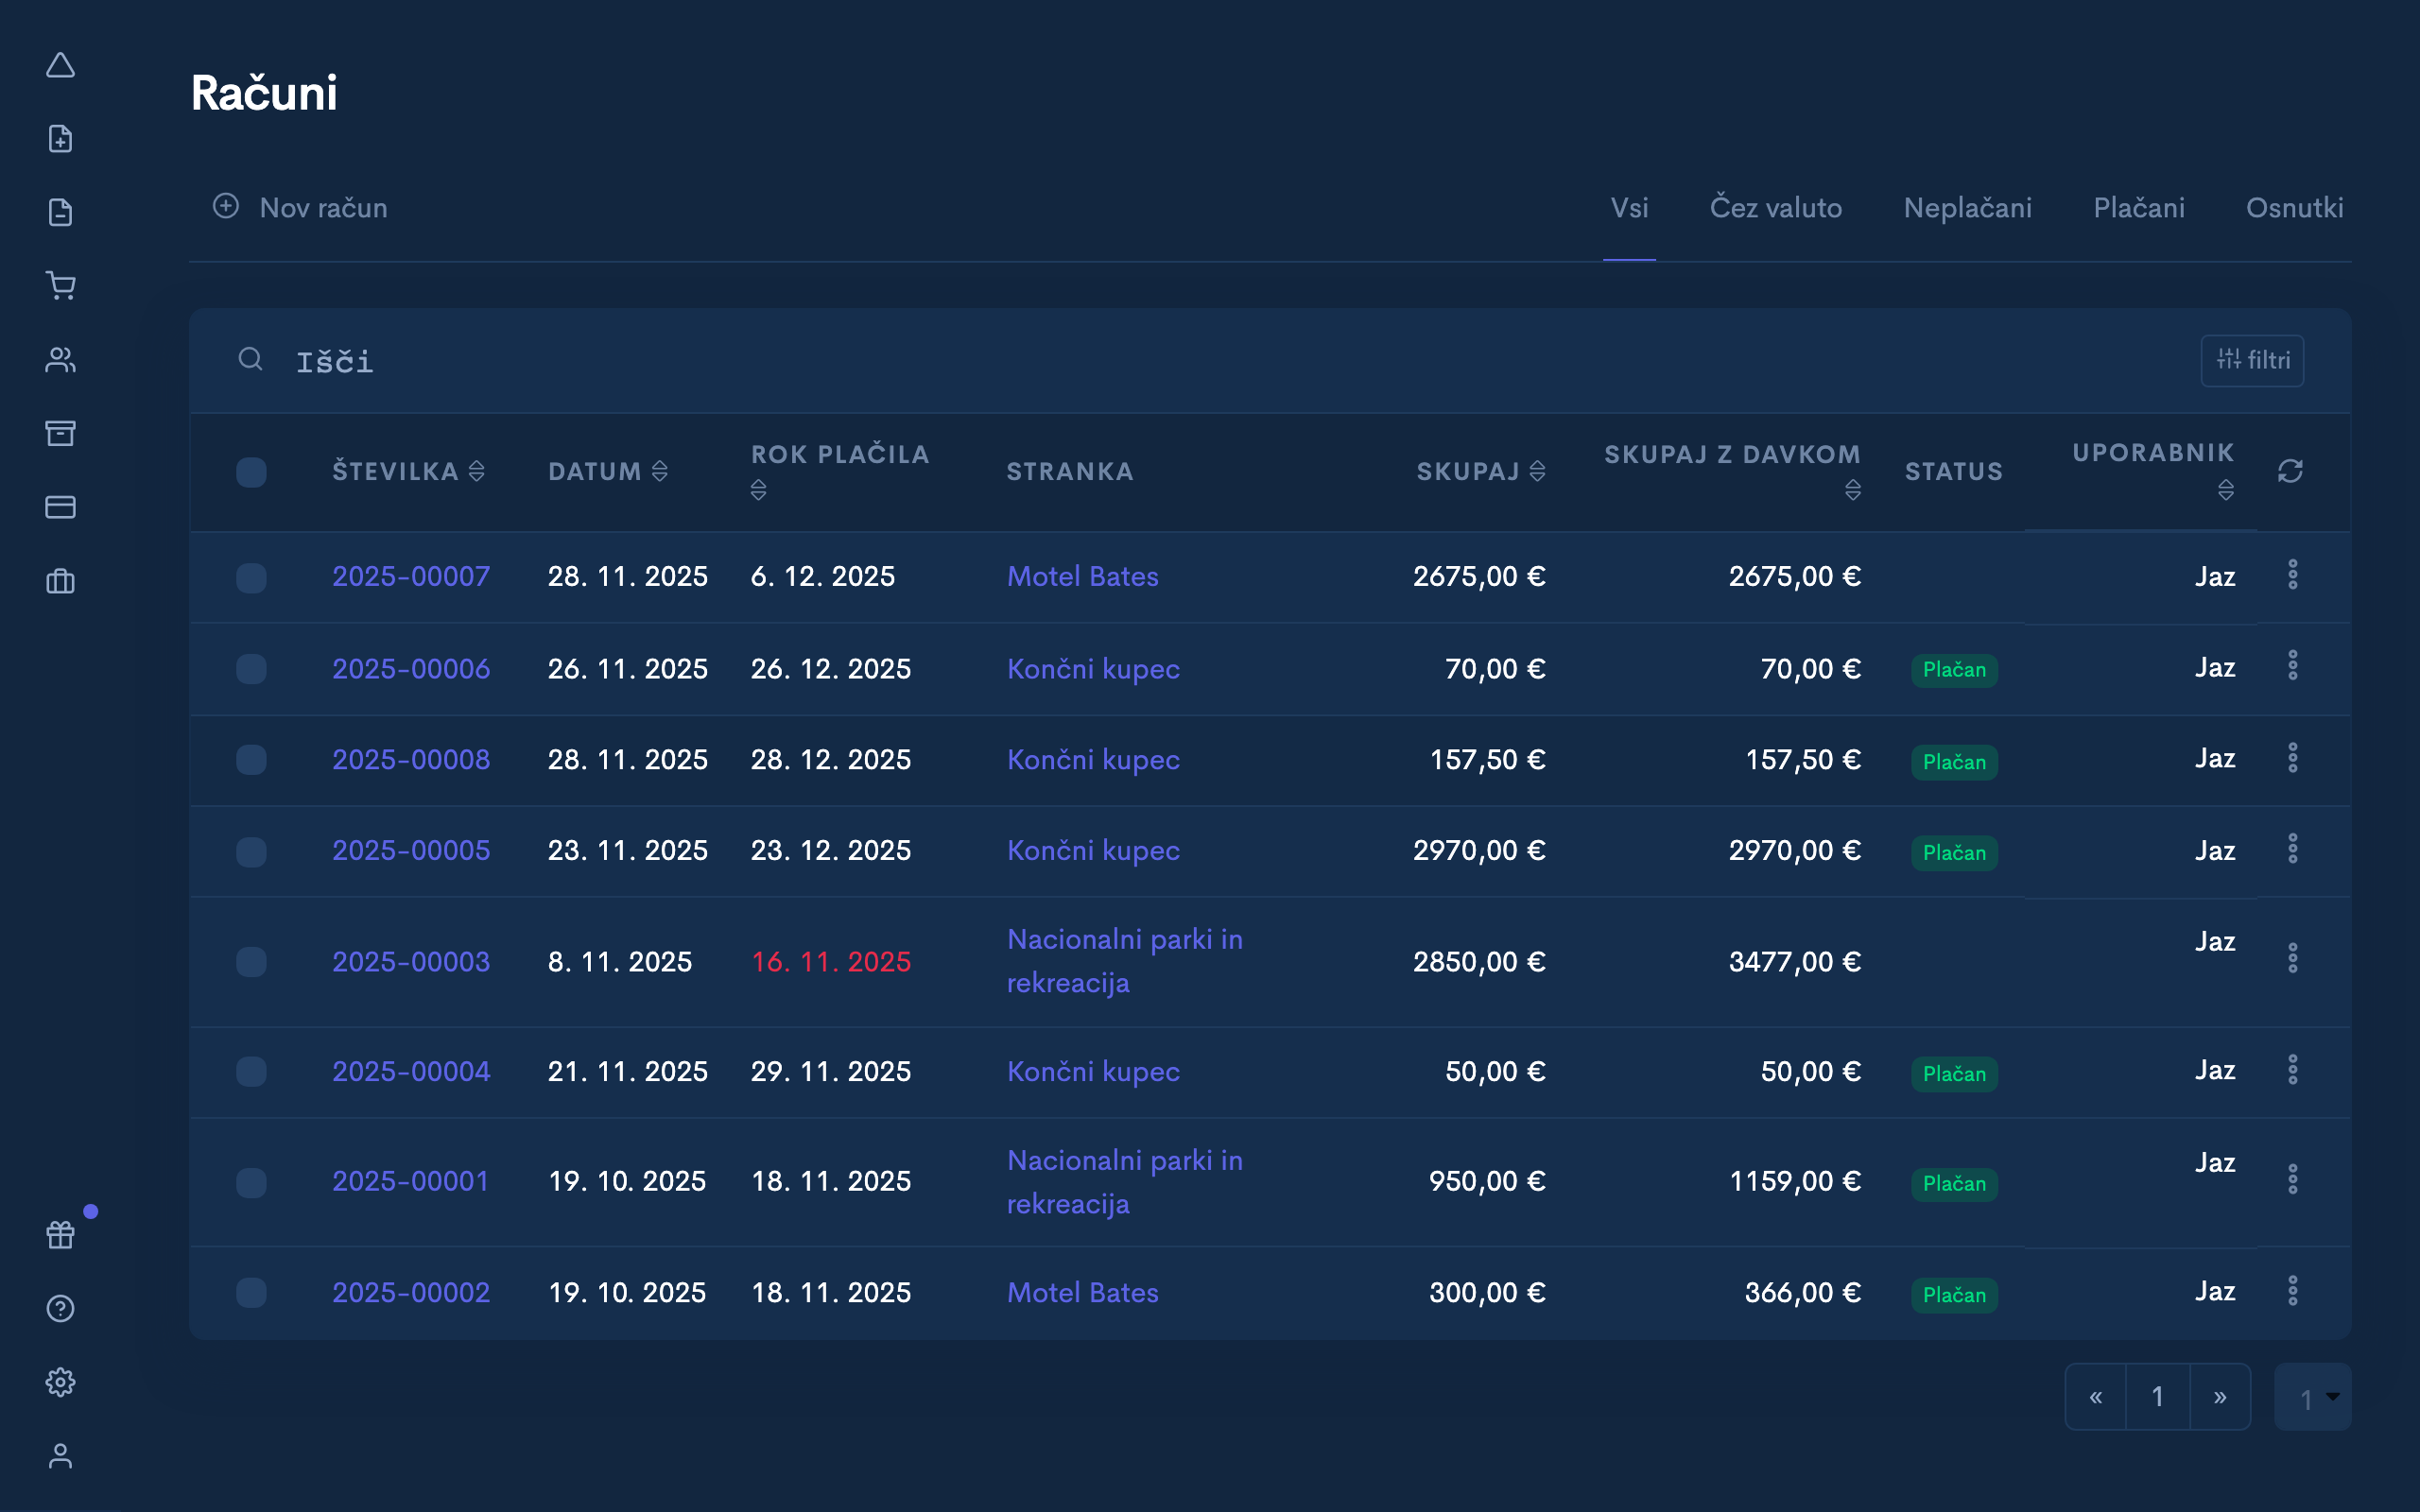Switch to the Osnutki tab

pos(2295,208)
